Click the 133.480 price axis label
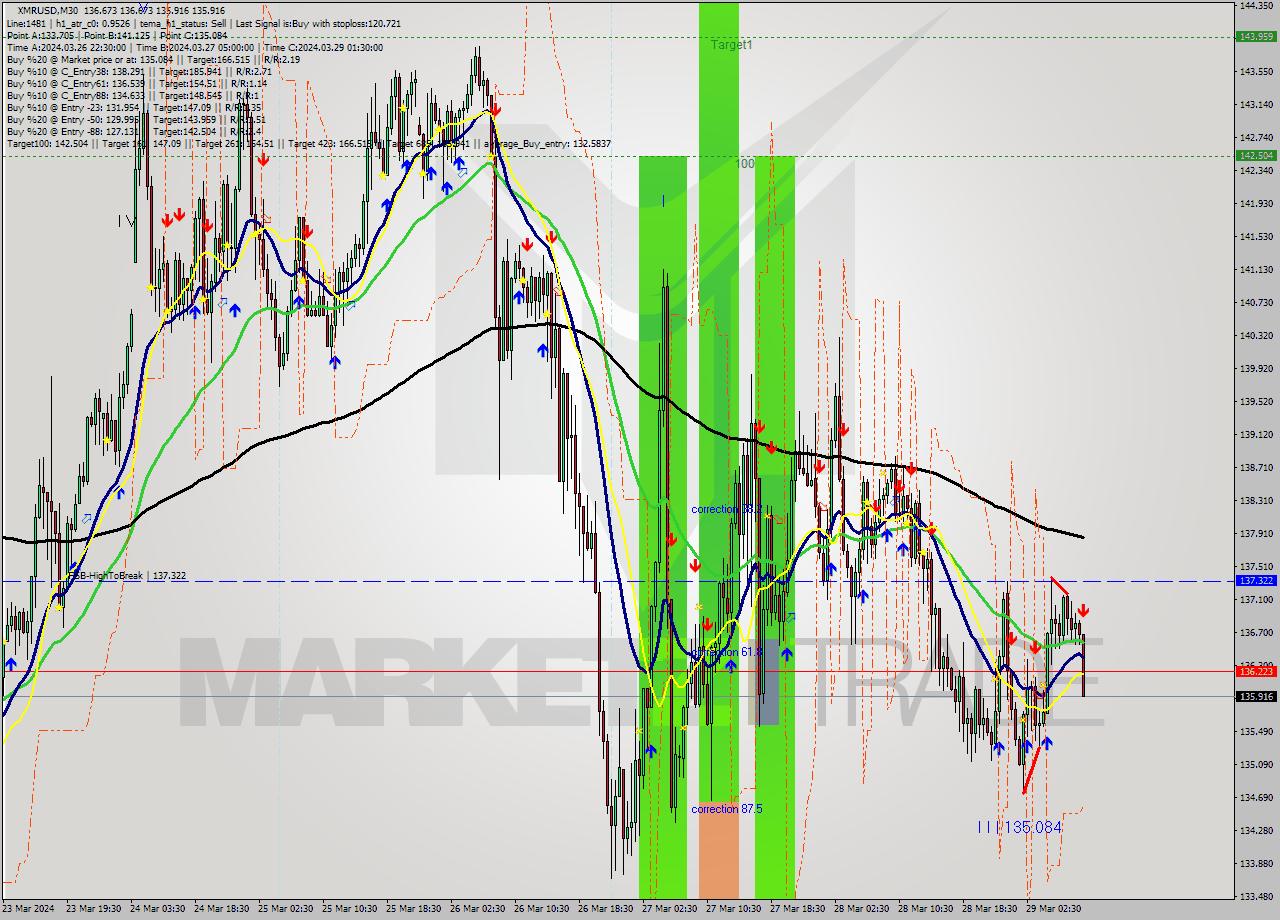1280x920 pixels. [1256, 896]
